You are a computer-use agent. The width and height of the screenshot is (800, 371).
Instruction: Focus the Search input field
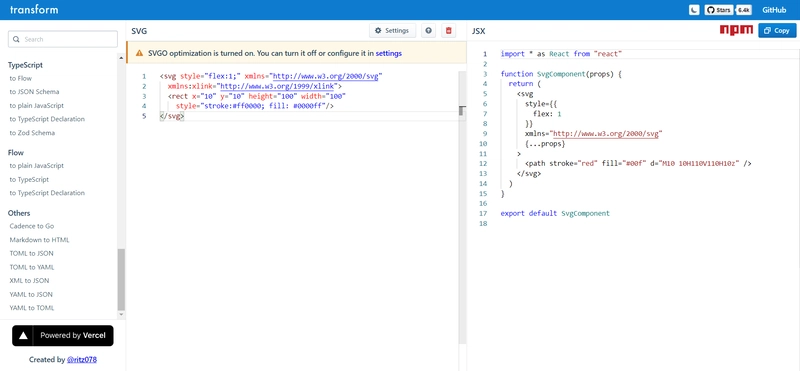tap(63, 39)
